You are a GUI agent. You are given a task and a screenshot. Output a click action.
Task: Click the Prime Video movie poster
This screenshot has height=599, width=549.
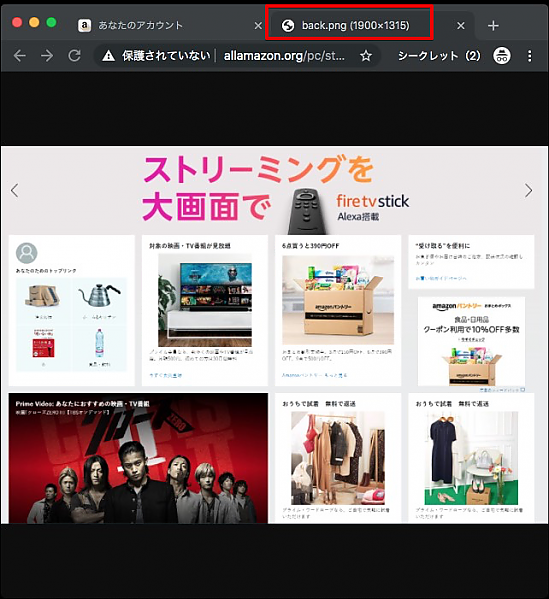pos(138,458)
